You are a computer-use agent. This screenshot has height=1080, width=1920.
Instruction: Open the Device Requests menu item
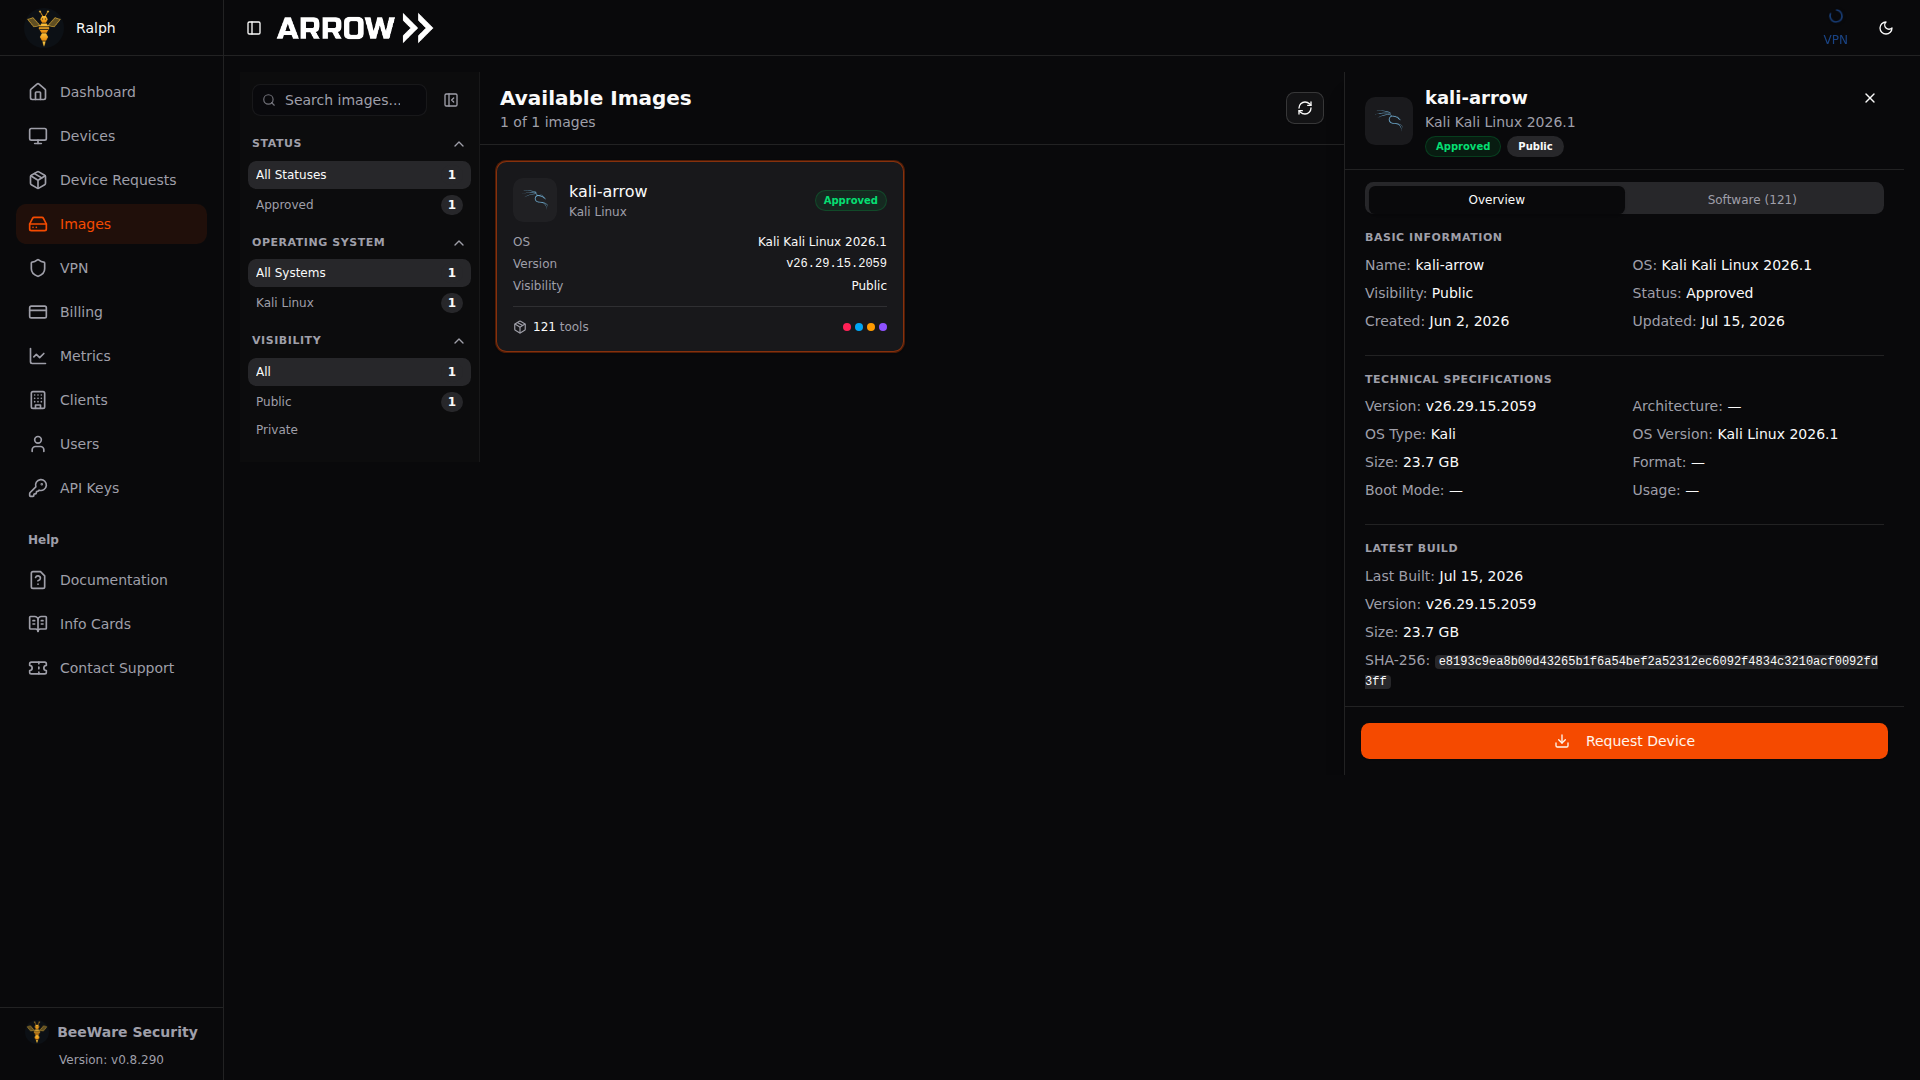[111, 180]
